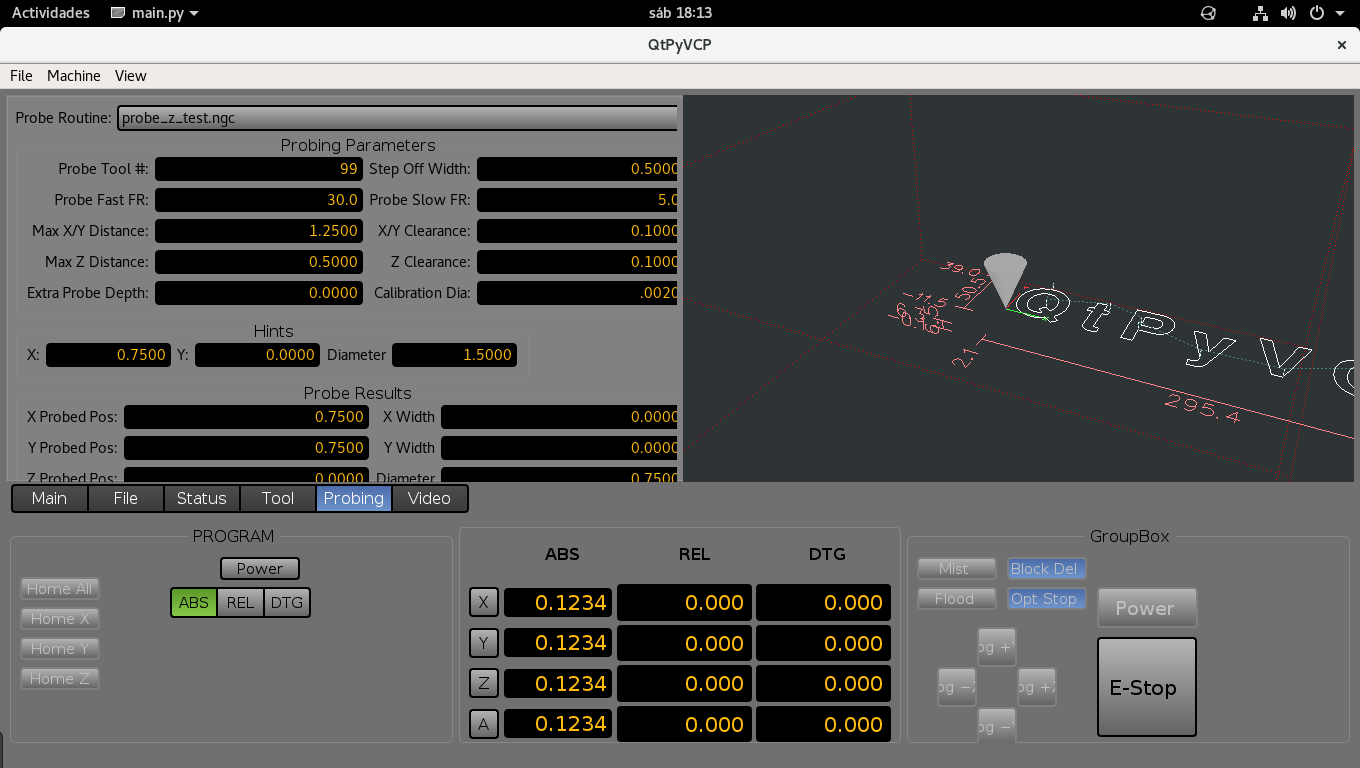Viewport: 1360px width, 768px height.
Task: Click the Z Clearance field
Action: click(x=578, y=262)
